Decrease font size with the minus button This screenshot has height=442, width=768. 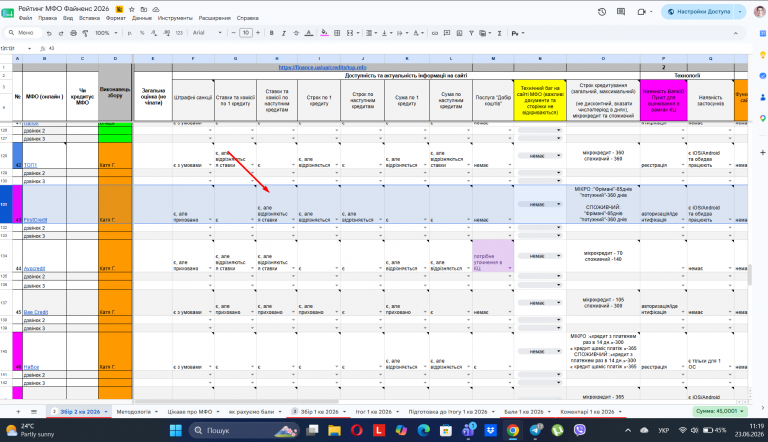(234, 33)
